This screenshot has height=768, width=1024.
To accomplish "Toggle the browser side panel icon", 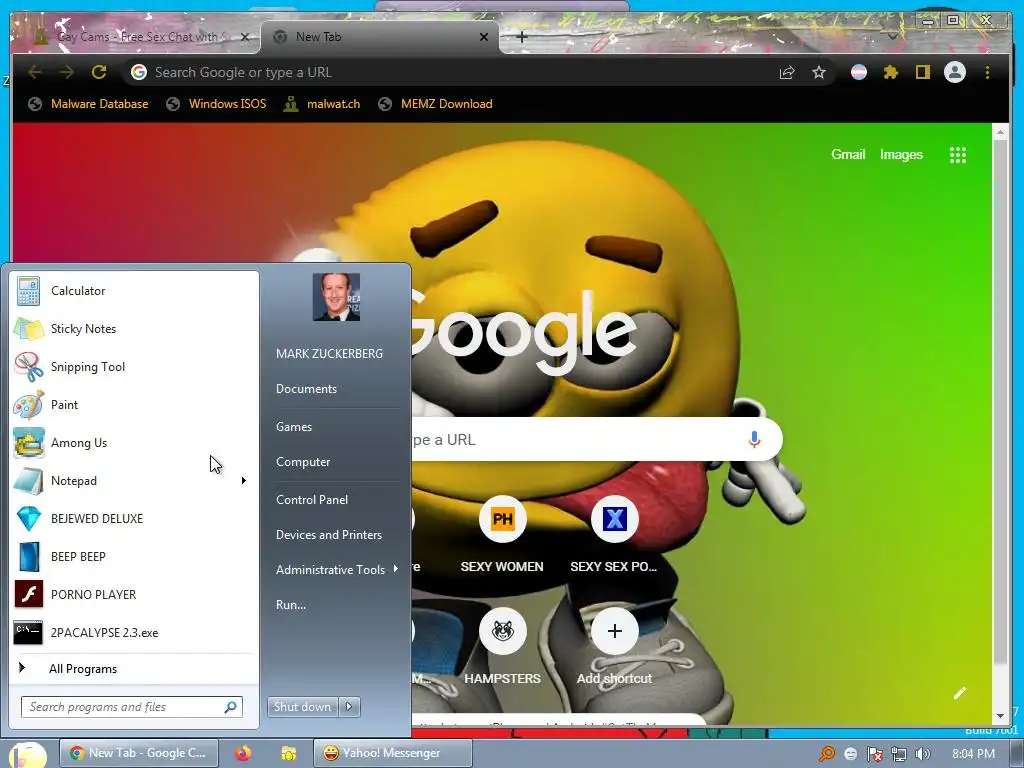I will (923, 72).
